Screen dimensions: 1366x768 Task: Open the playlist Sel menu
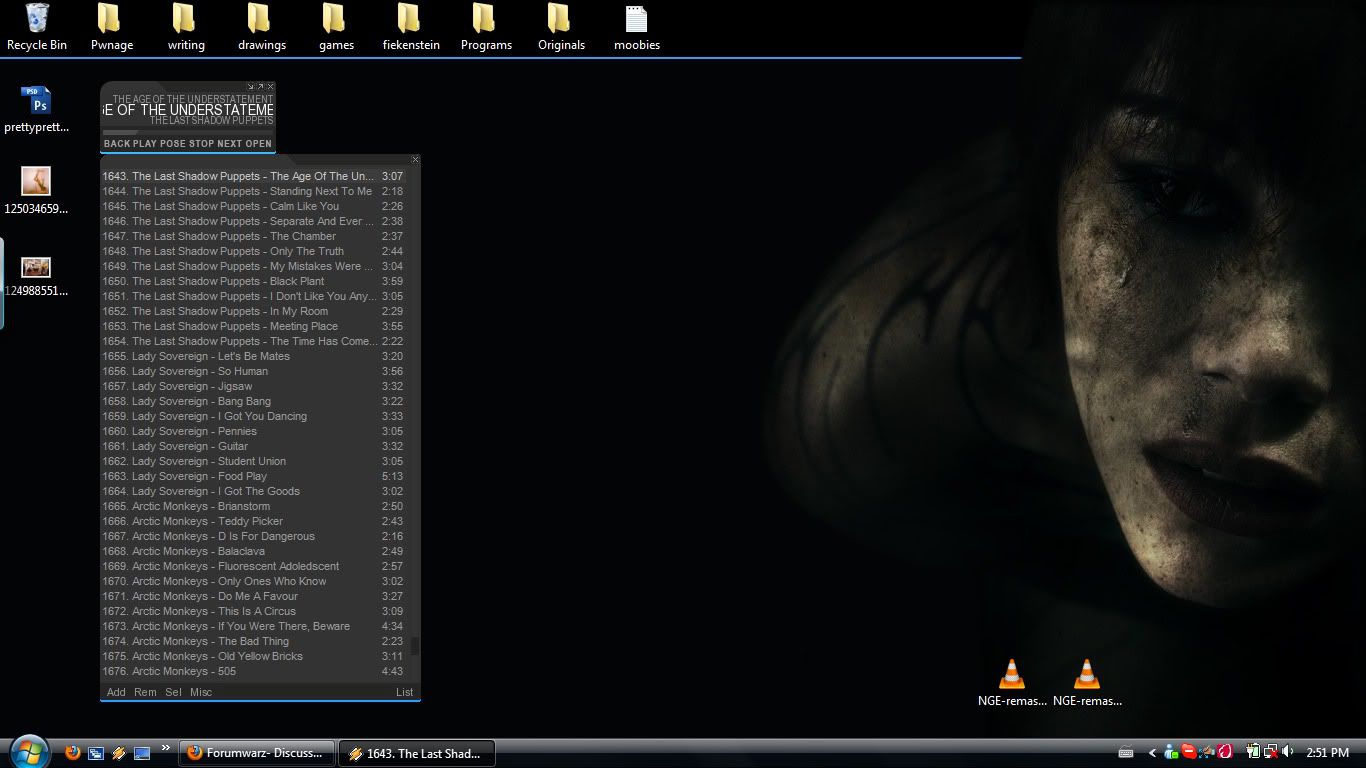173,692
